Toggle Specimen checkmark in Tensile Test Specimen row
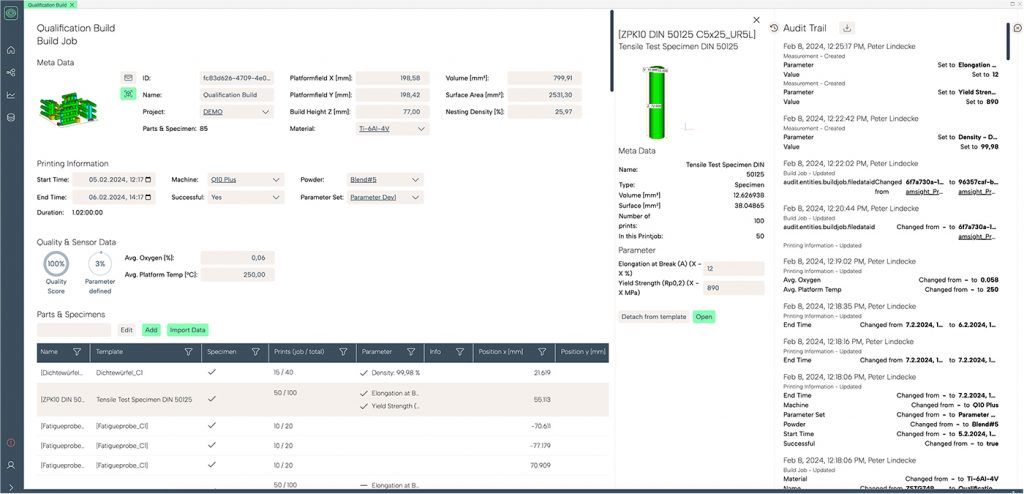This screenshot has height=494, width=1024. click(x=212, y=399)
